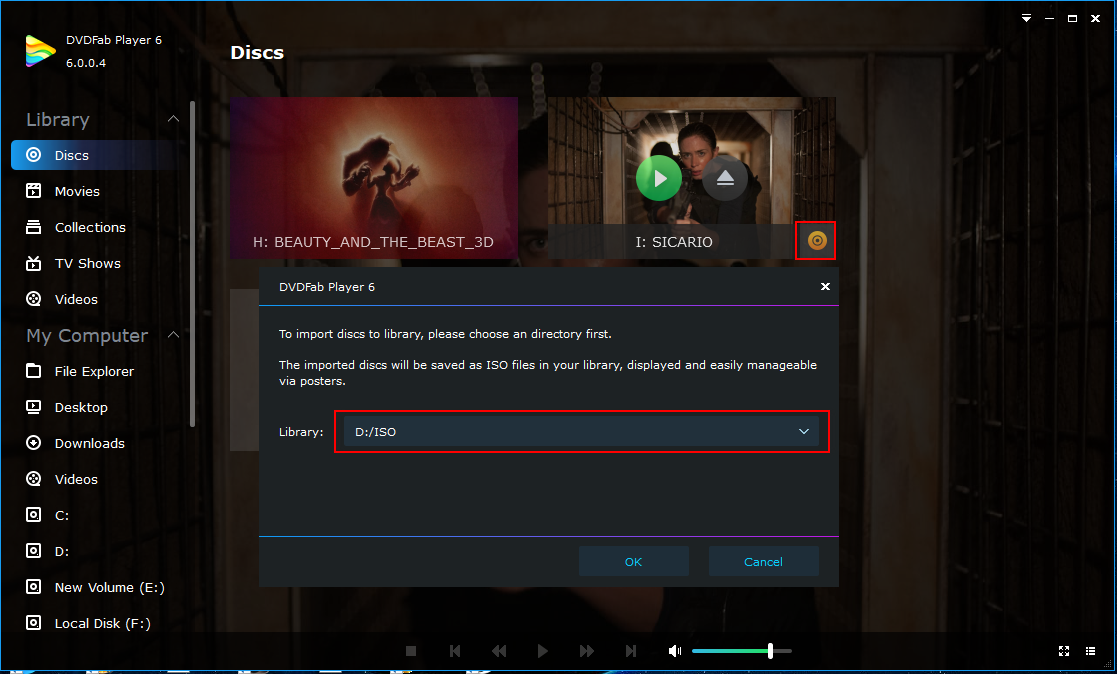The image size is (1117, 674).
Task: Skip to previous chapter
Action: click(x=454, y=650)
